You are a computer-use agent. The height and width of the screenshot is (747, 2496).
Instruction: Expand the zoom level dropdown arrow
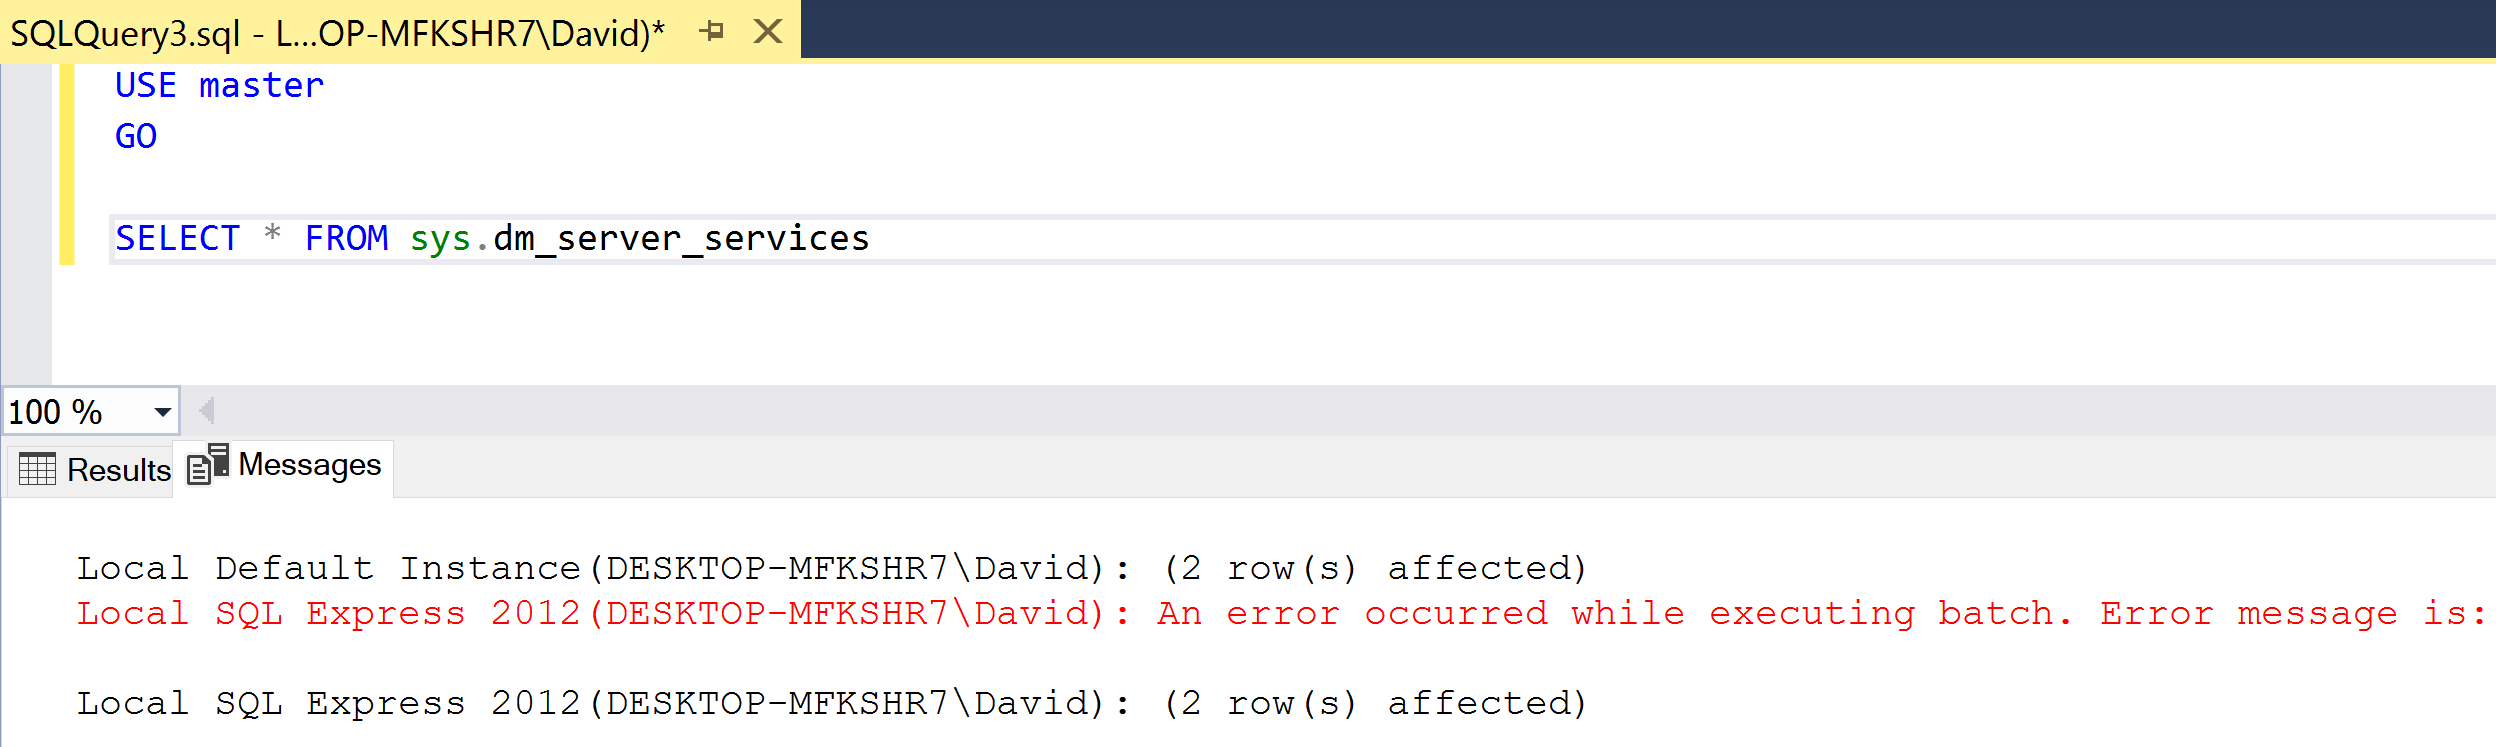tap(162, 412)
